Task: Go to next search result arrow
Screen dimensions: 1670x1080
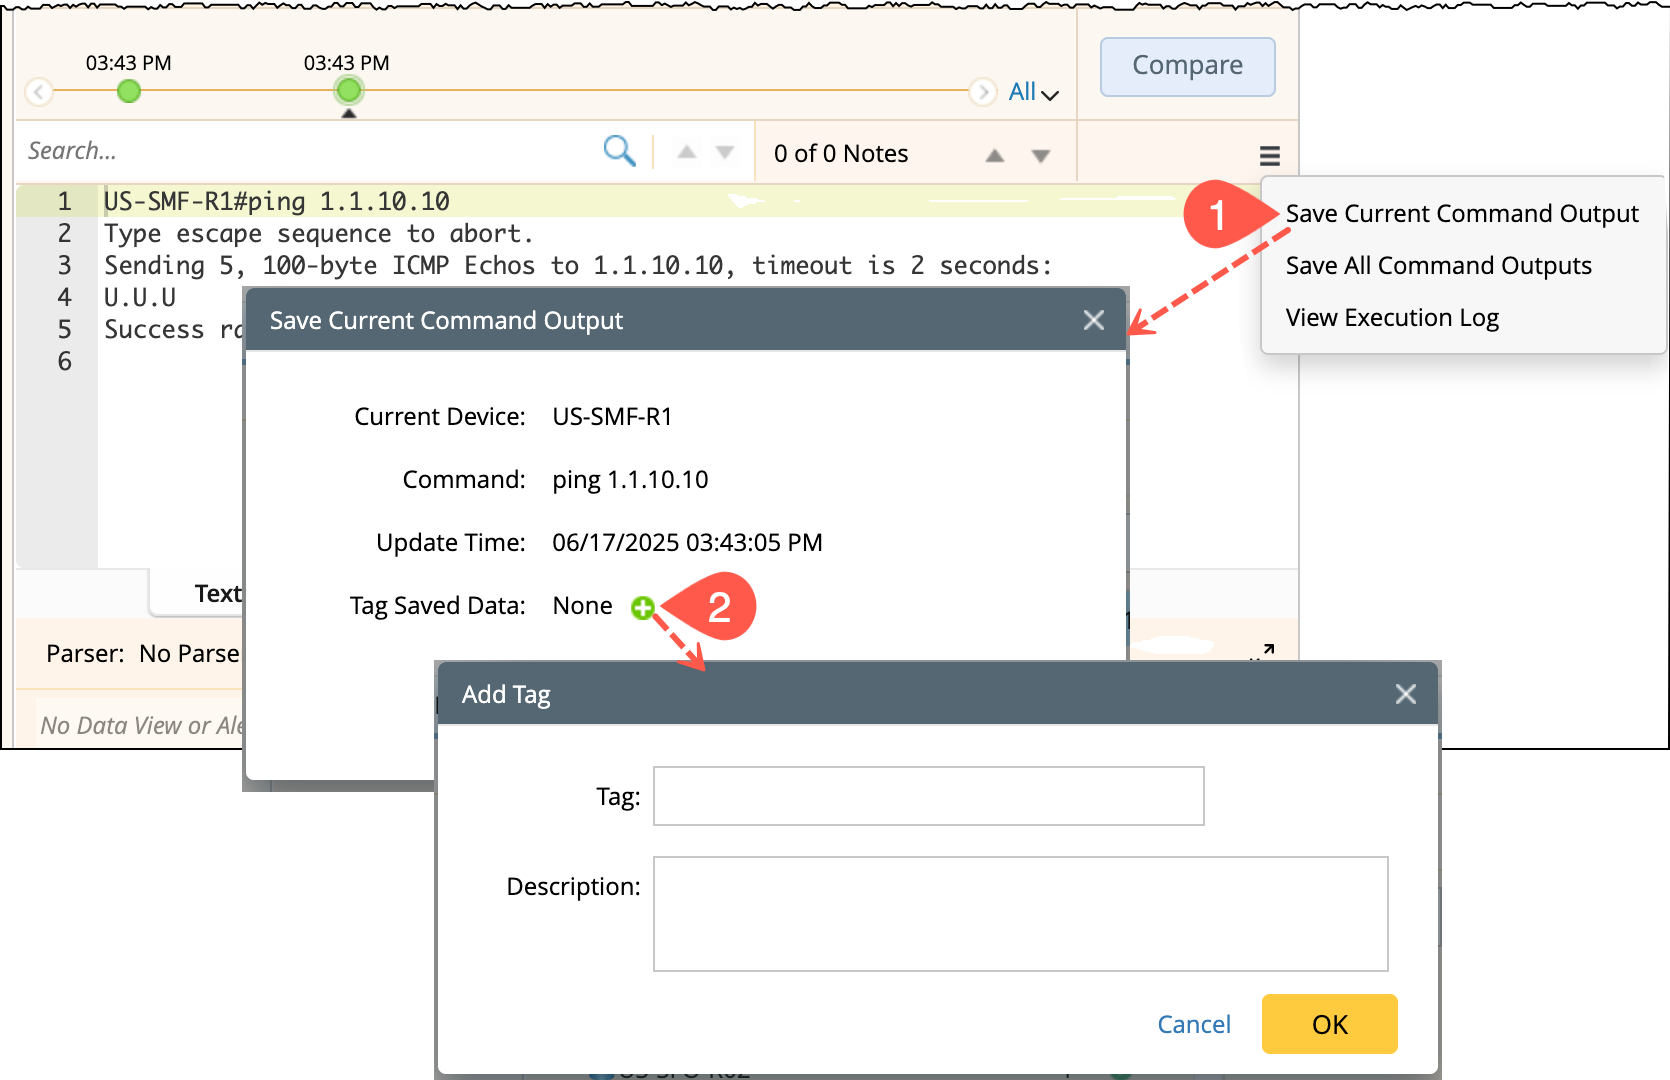Action: 725,153
